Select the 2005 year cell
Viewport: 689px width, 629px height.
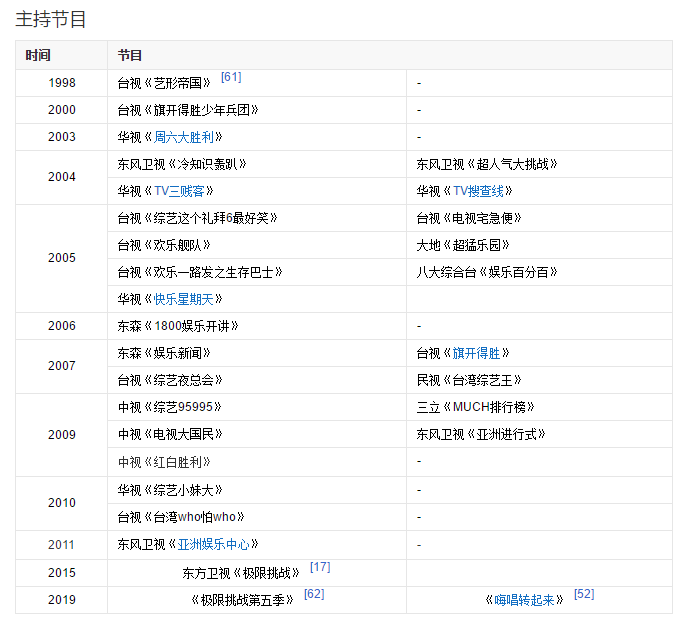point(62,258)
